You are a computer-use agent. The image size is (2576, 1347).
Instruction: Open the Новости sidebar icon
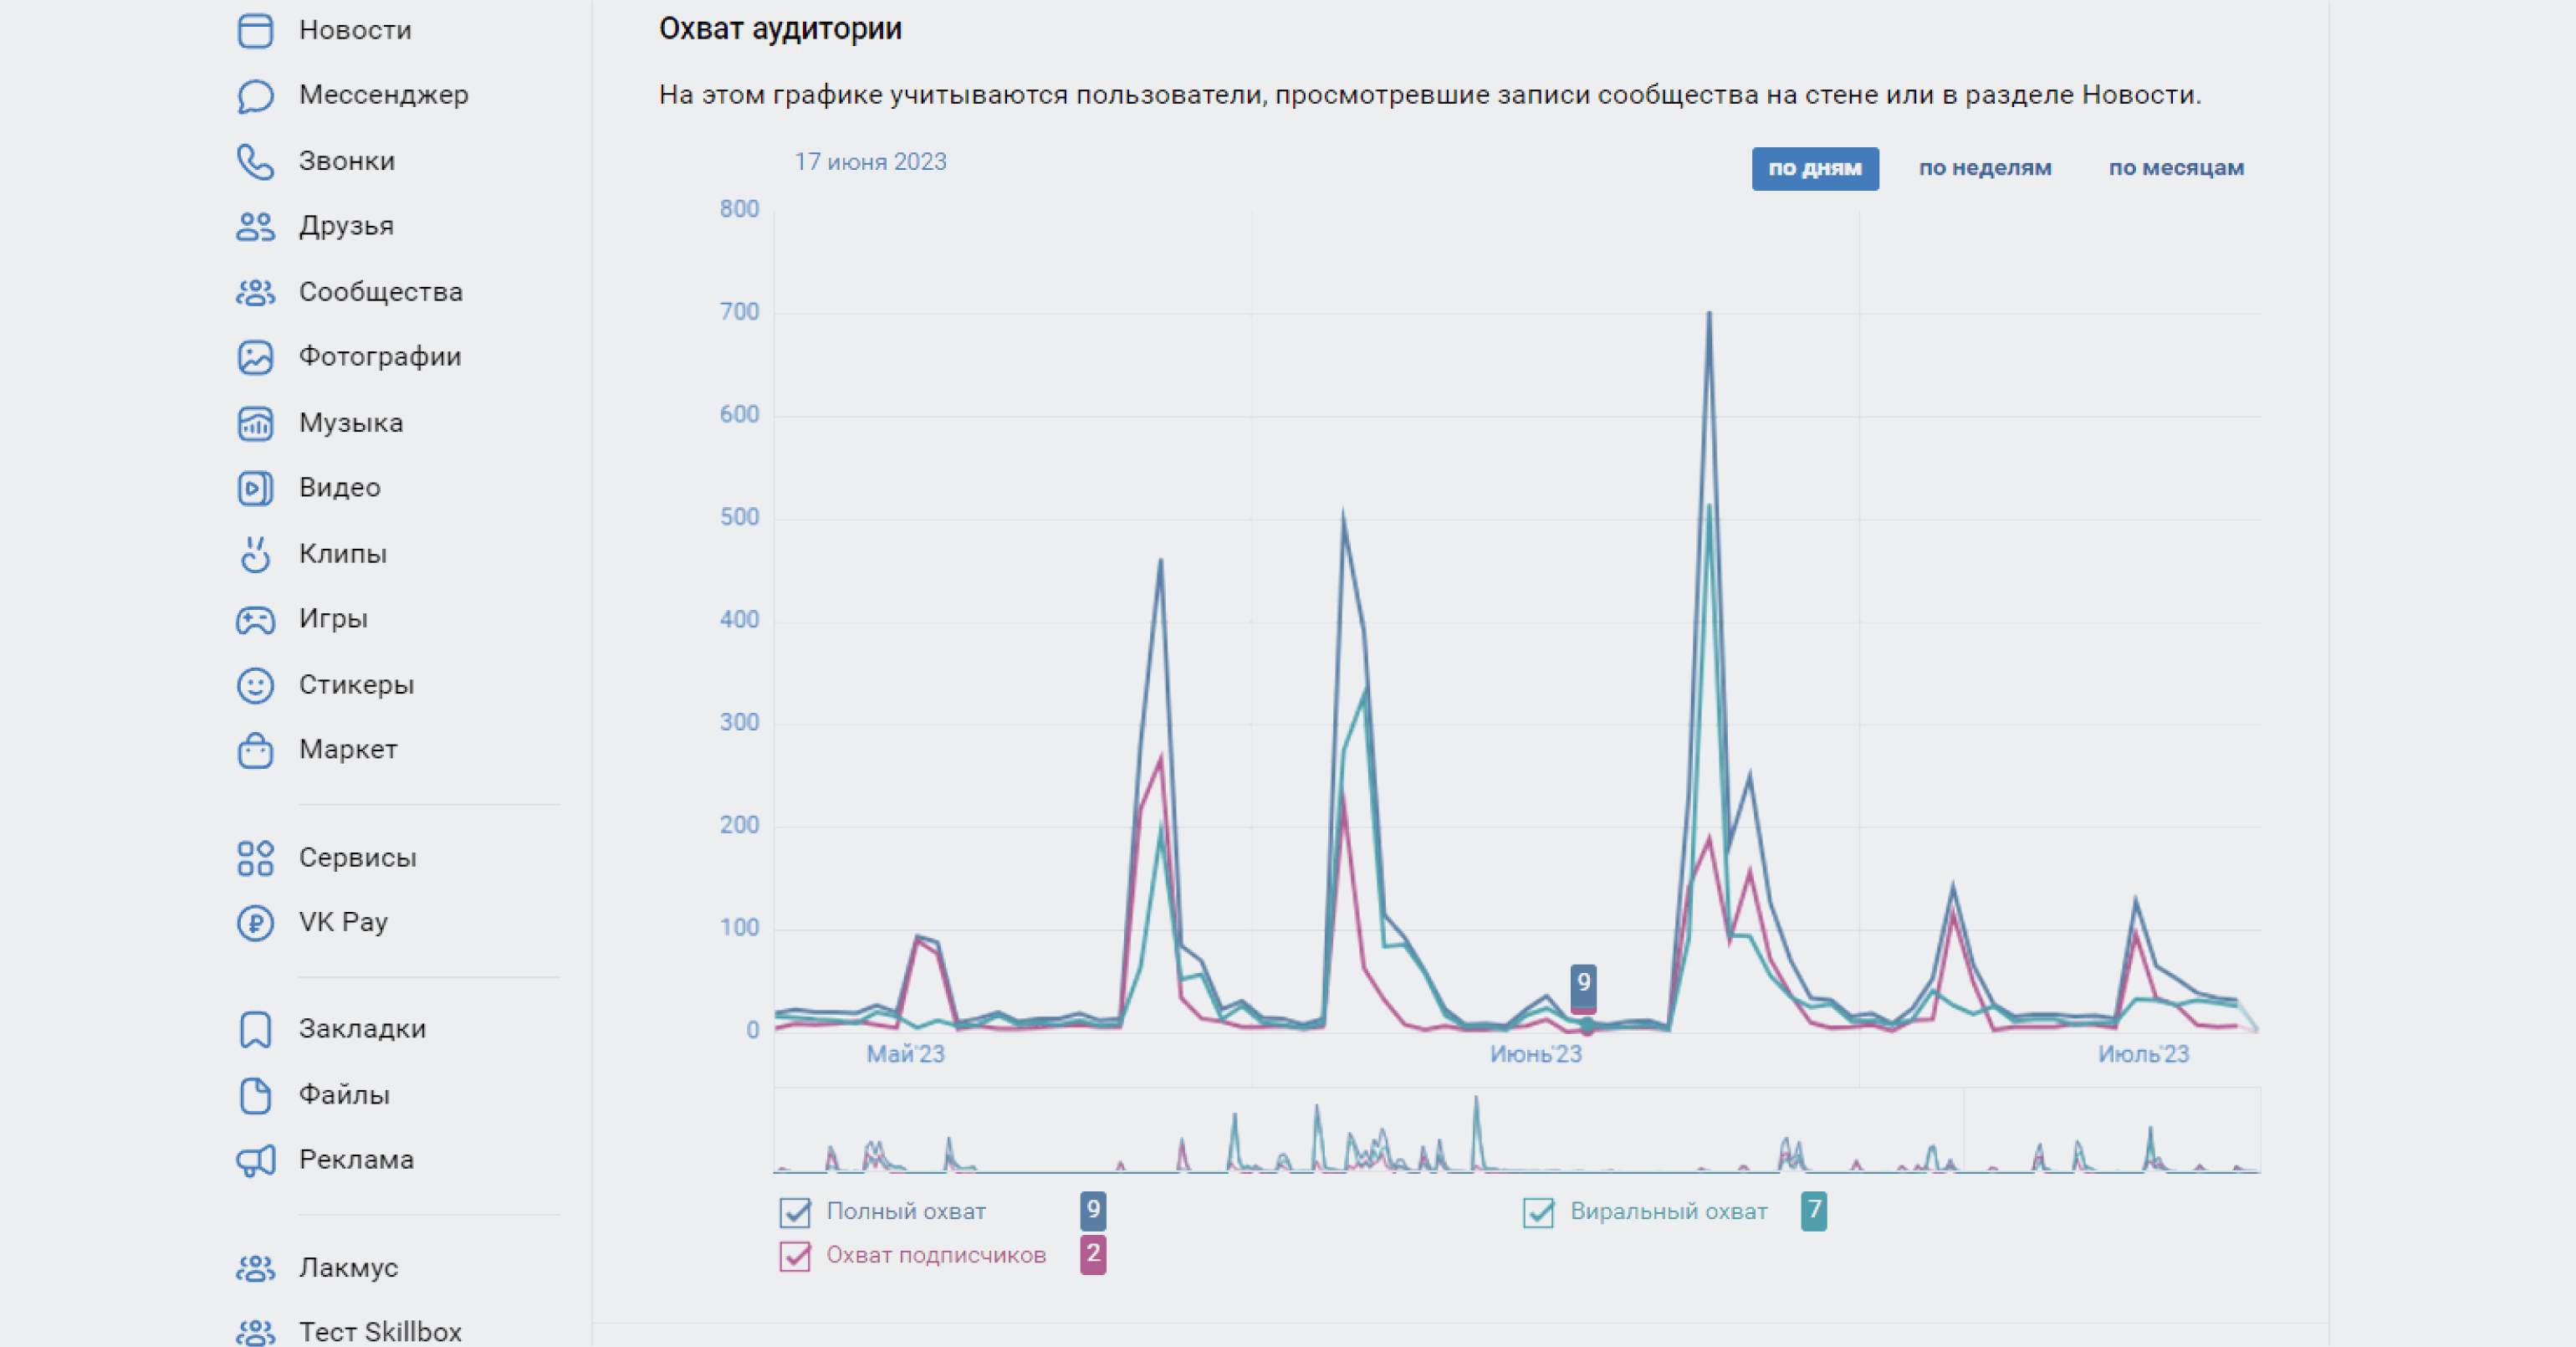(255, 30)
